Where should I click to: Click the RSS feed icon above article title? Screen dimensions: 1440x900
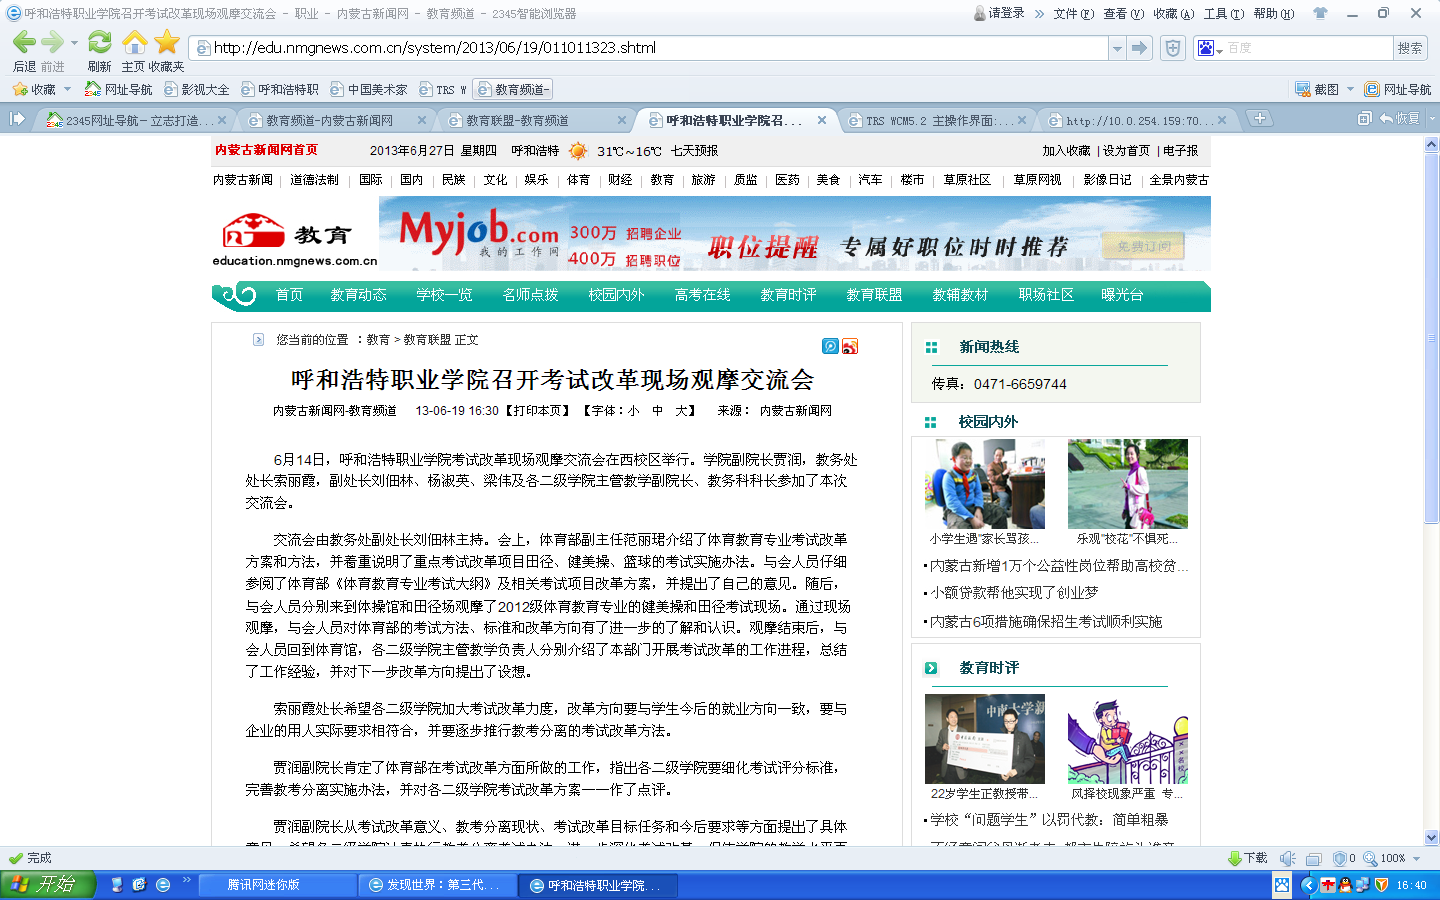pyautogui.click(x=850, y=346)
